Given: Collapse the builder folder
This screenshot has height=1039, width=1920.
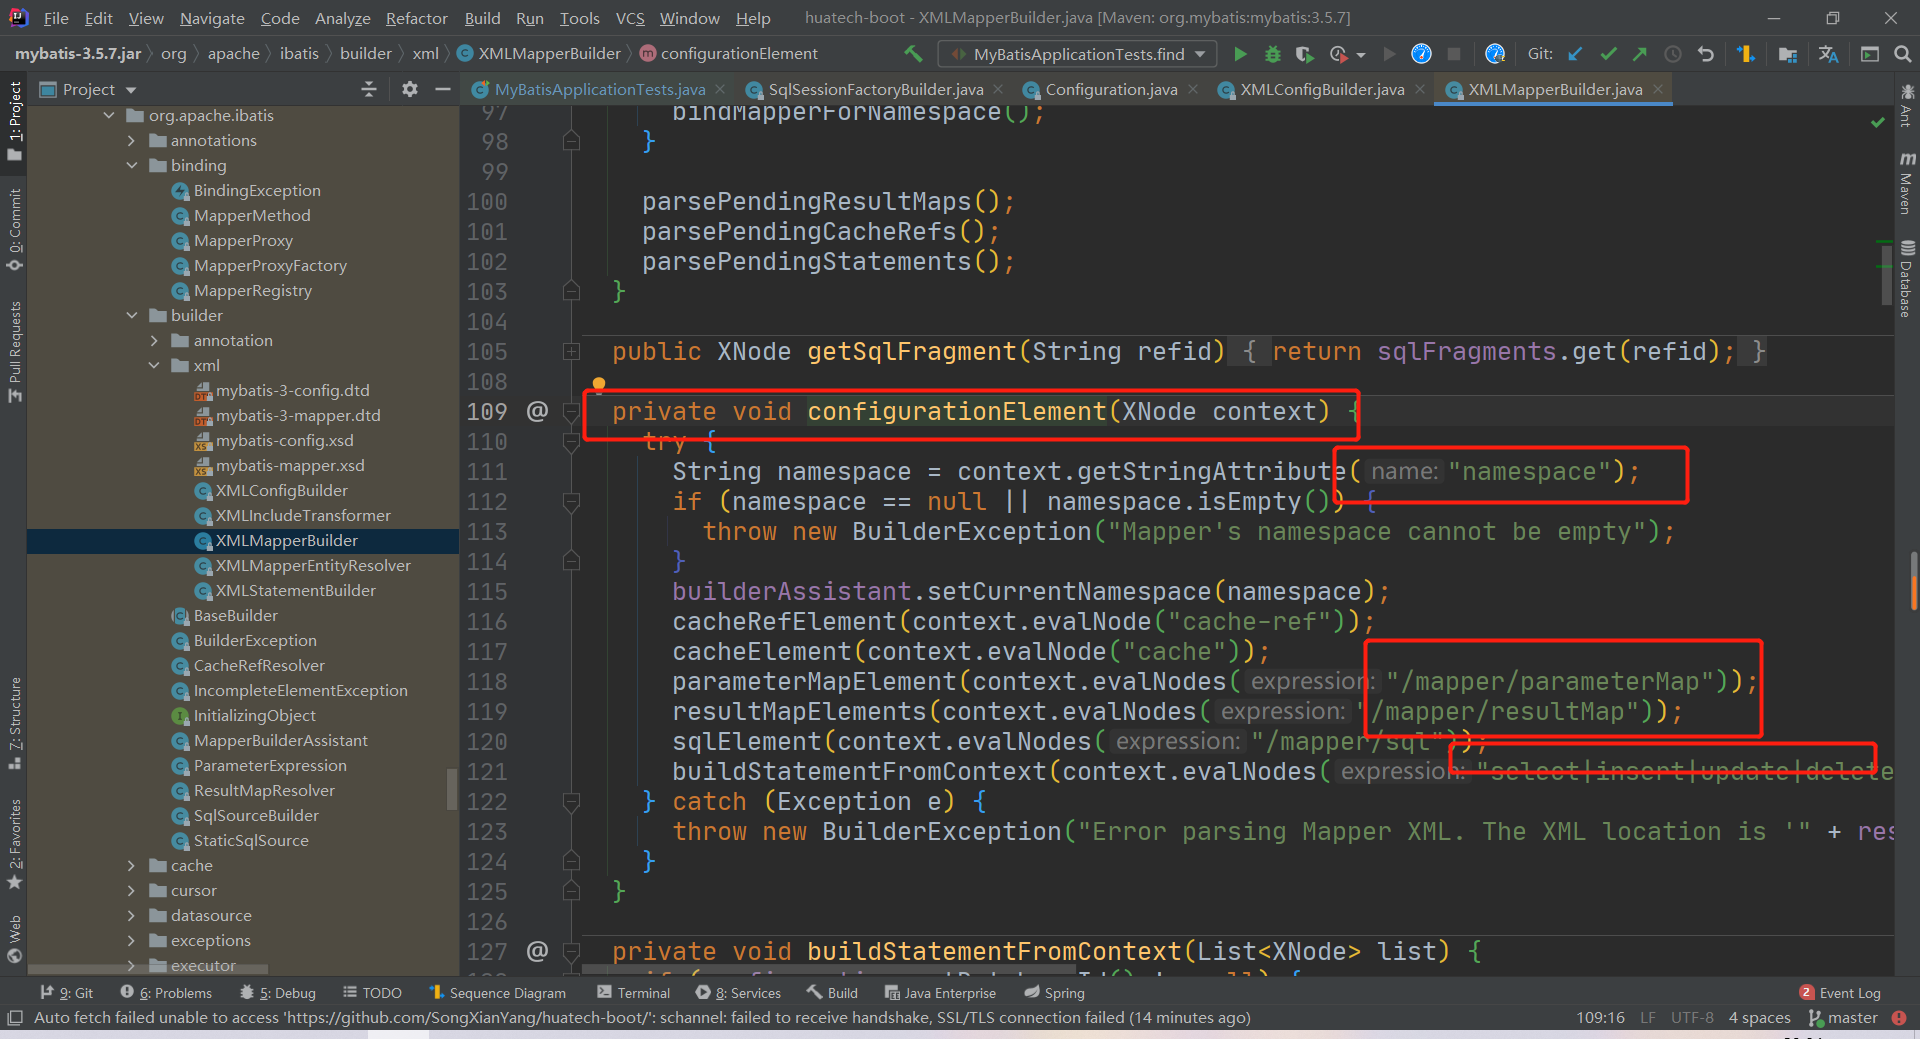Looking at the screenshot, I should 131,316.
